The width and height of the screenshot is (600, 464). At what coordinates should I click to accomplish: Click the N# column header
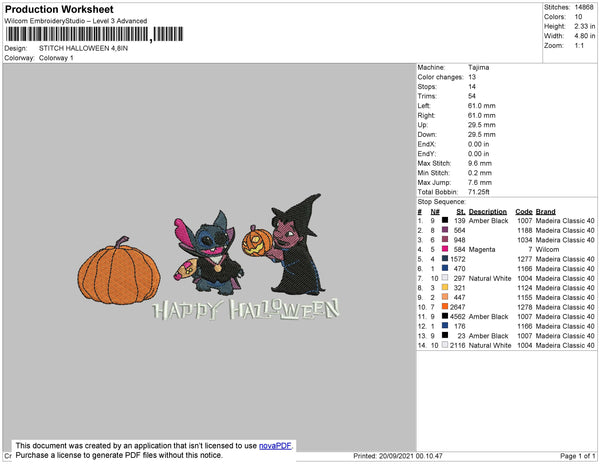[x=435, y=212]
